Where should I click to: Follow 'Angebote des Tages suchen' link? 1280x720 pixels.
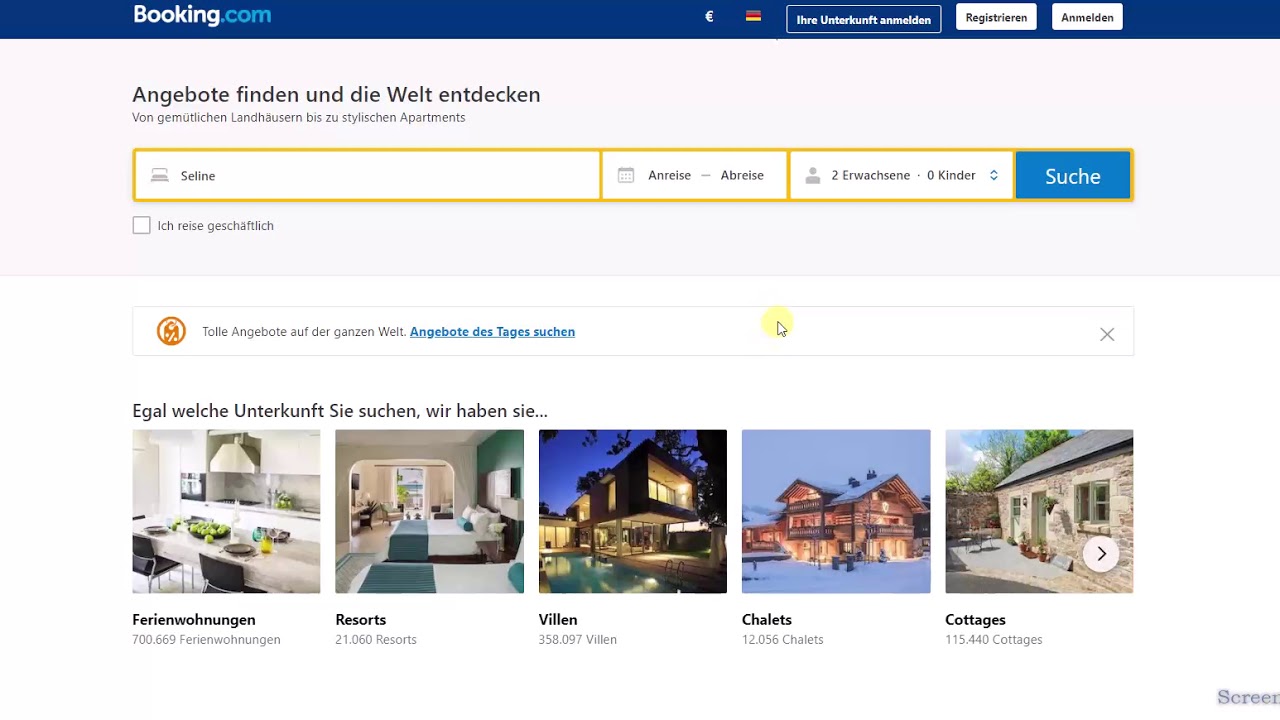click(492, 332)
